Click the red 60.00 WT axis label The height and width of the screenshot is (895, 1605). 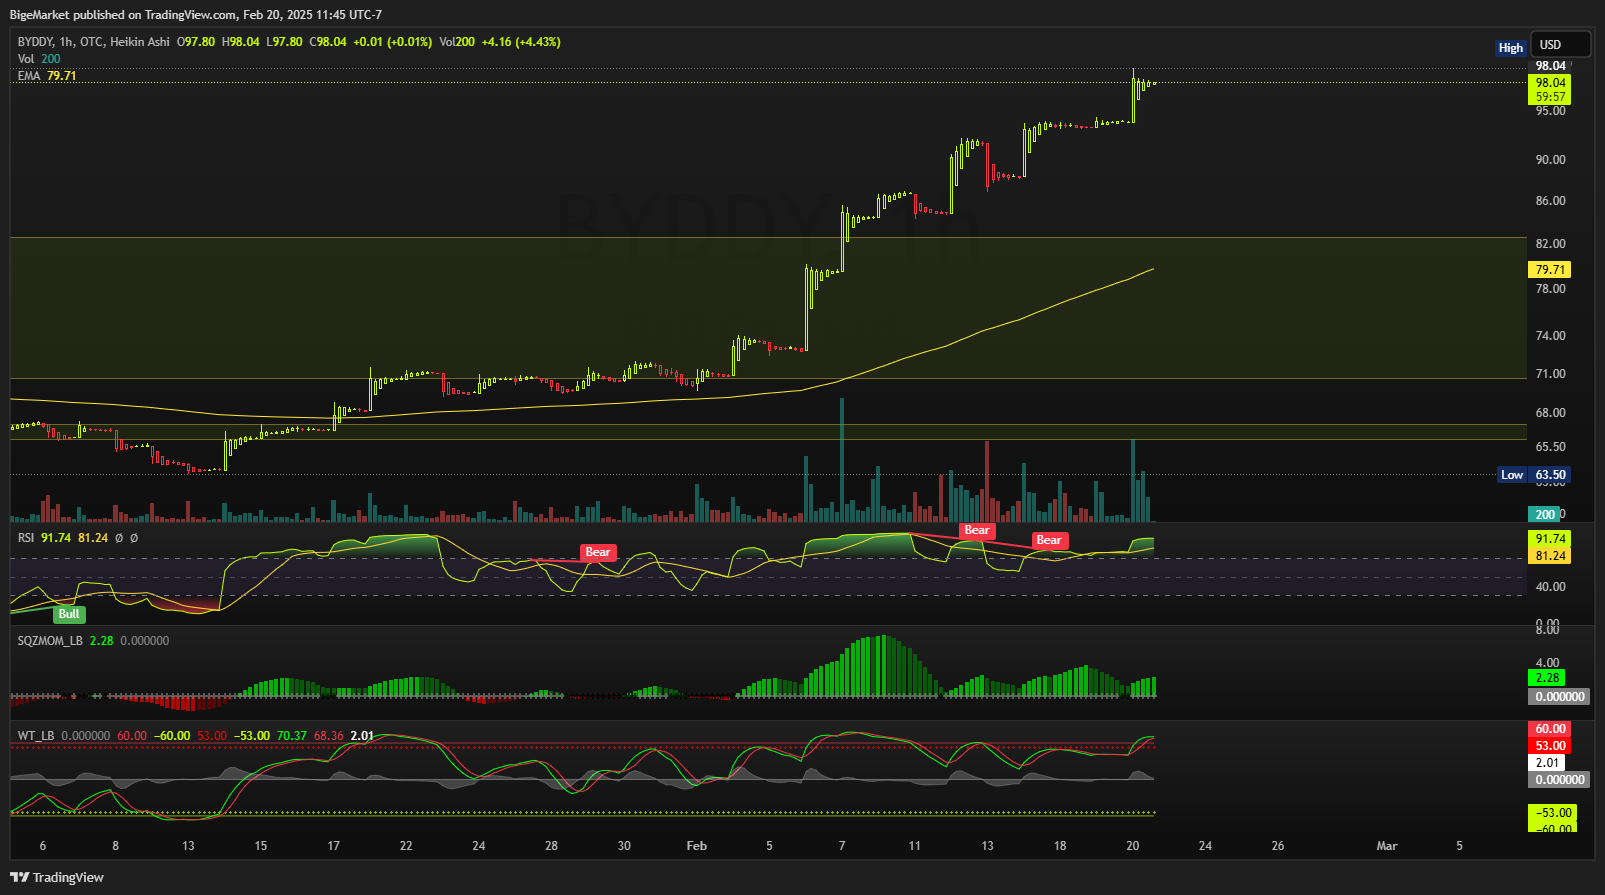(x=1550, y=729)
